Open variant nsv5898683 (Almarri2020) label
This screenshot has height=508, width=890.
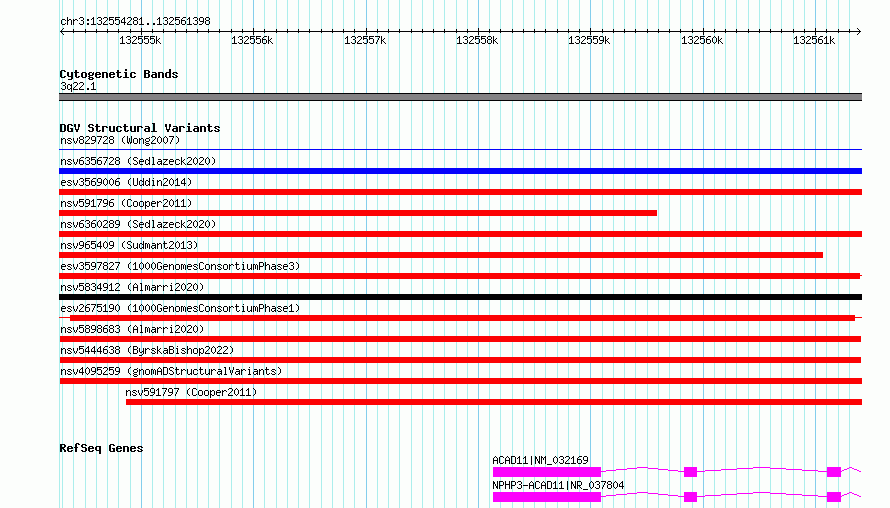click(x=132, y=329)
